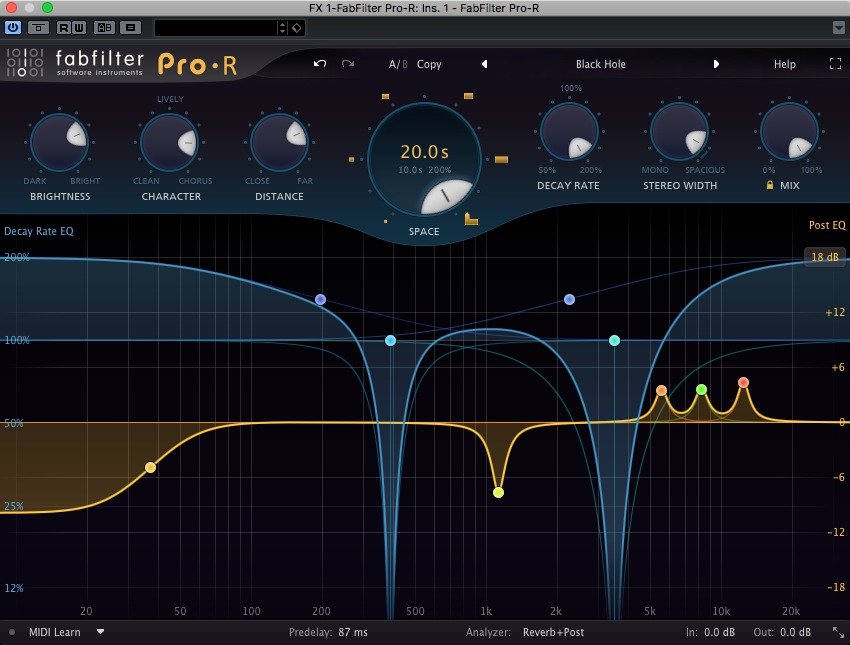This screenshot has height=645, width=850.
Task: Click the 20.0 s decay time value
Action: coord(424,152)
